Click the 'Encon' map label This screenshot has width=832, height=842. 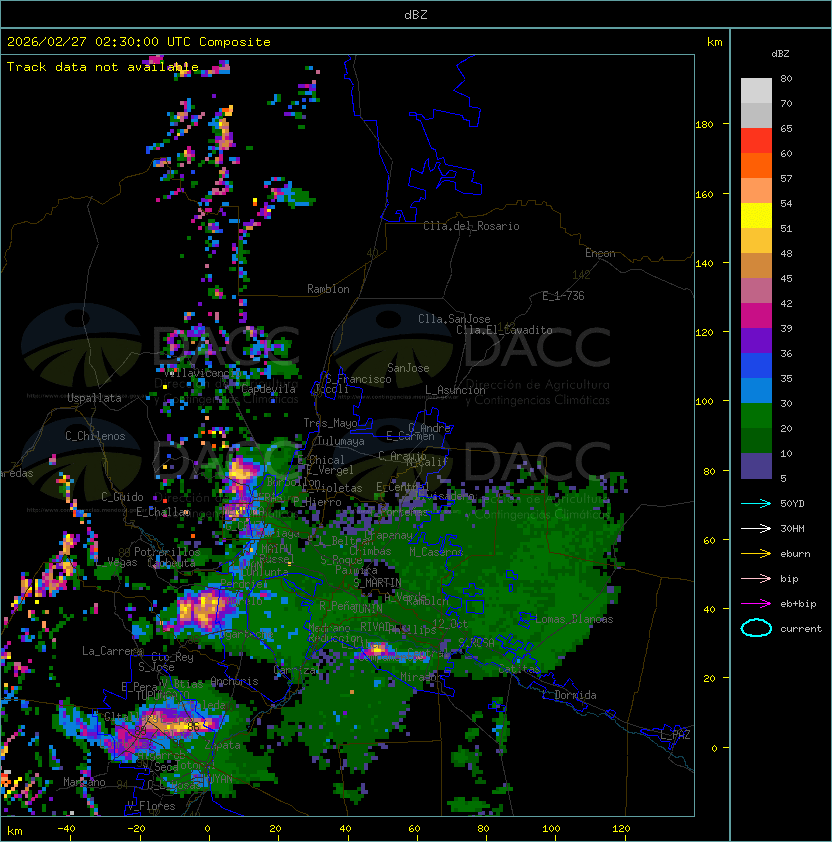tap(600, 253)
